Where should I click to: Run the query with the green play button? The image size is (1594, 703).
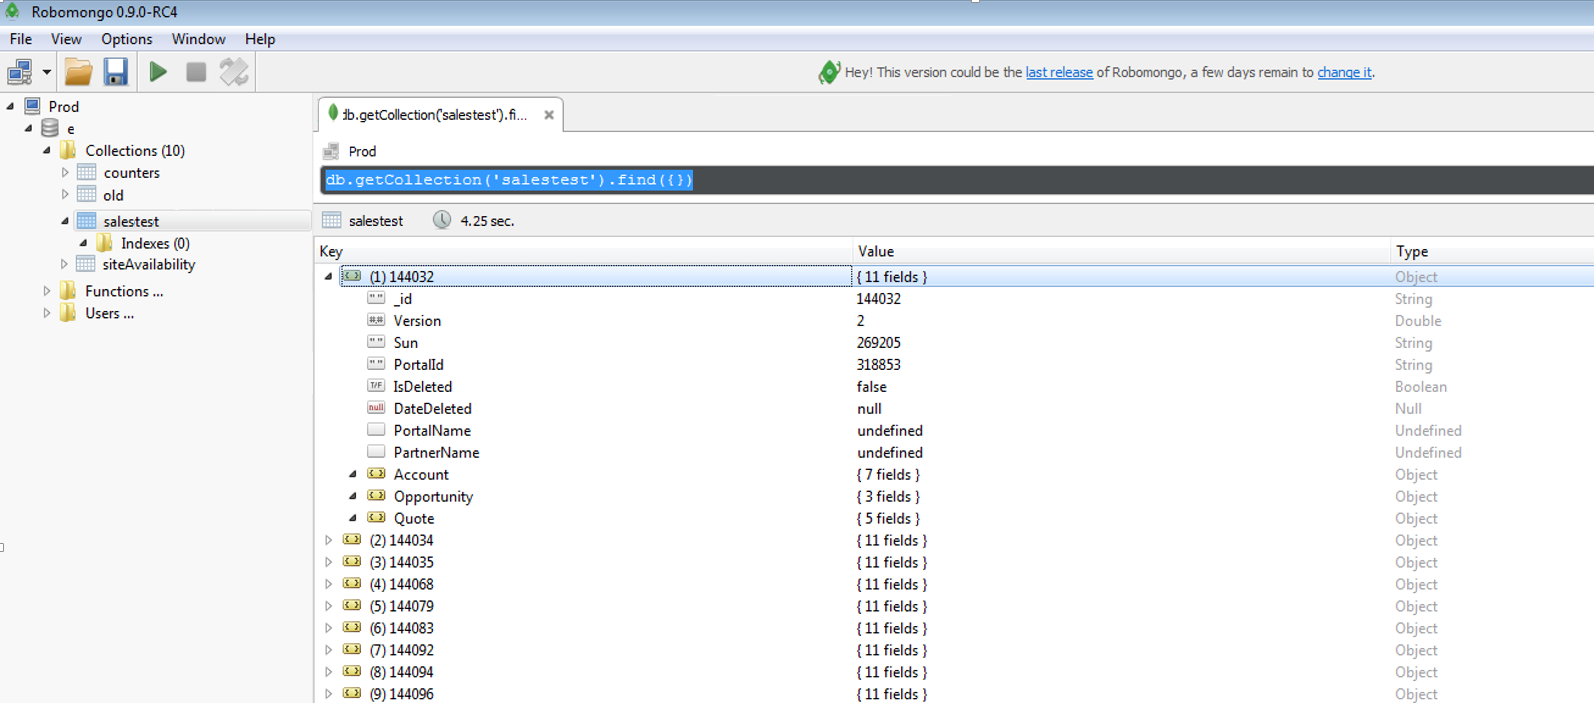tap(158, 72)
